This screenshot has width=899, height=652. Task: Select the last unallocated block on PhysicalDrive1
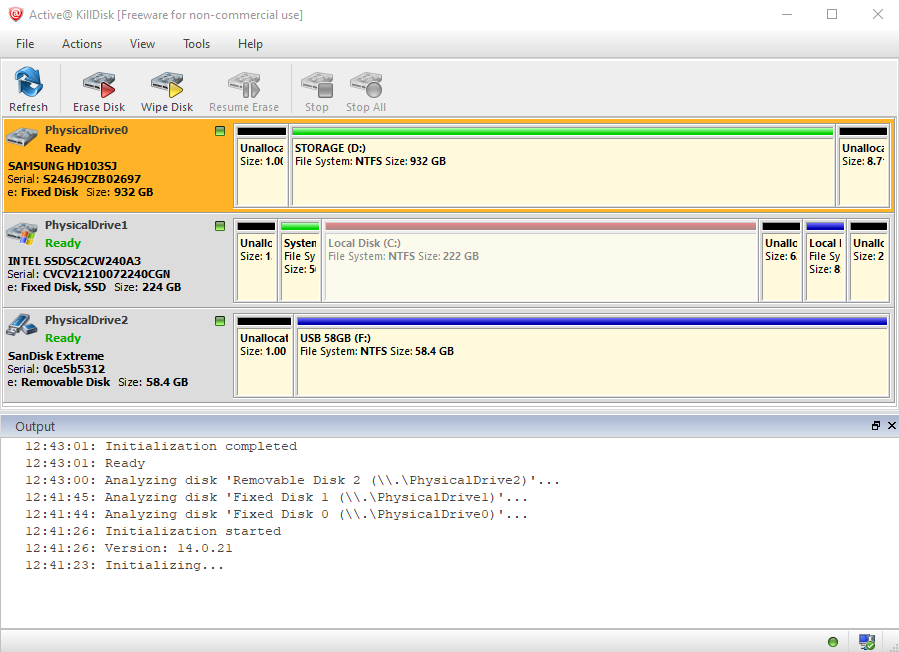tap(869, 261)
